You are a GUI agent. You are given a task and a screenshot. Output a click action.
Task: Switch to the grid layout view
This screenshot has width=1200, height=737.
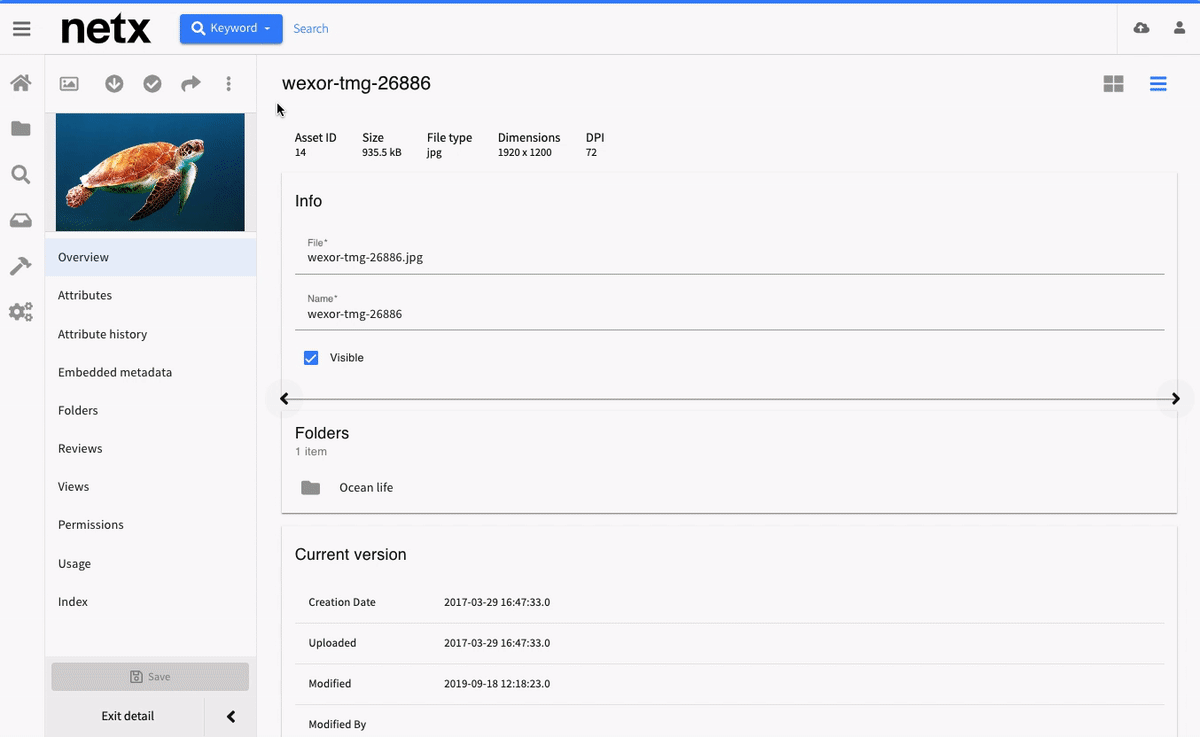click(x=1113, y=84)
